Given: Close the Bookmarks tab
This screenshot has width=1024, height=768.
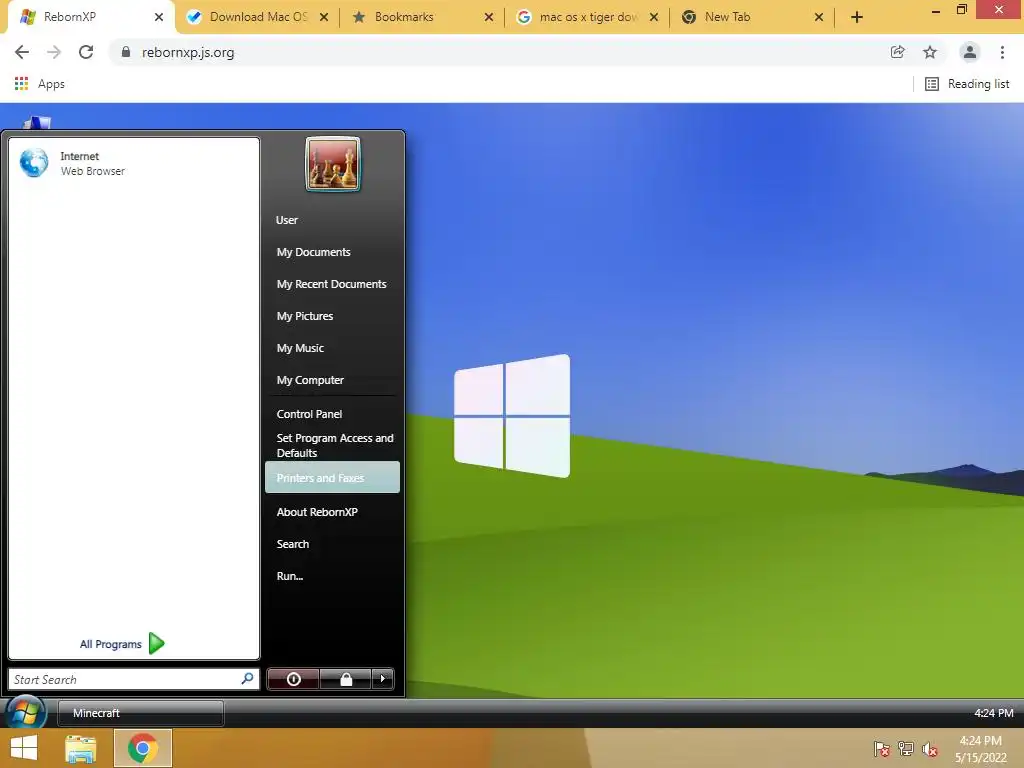Looking at the screenshot, I should pyautogui.click(x=488, y=18).
